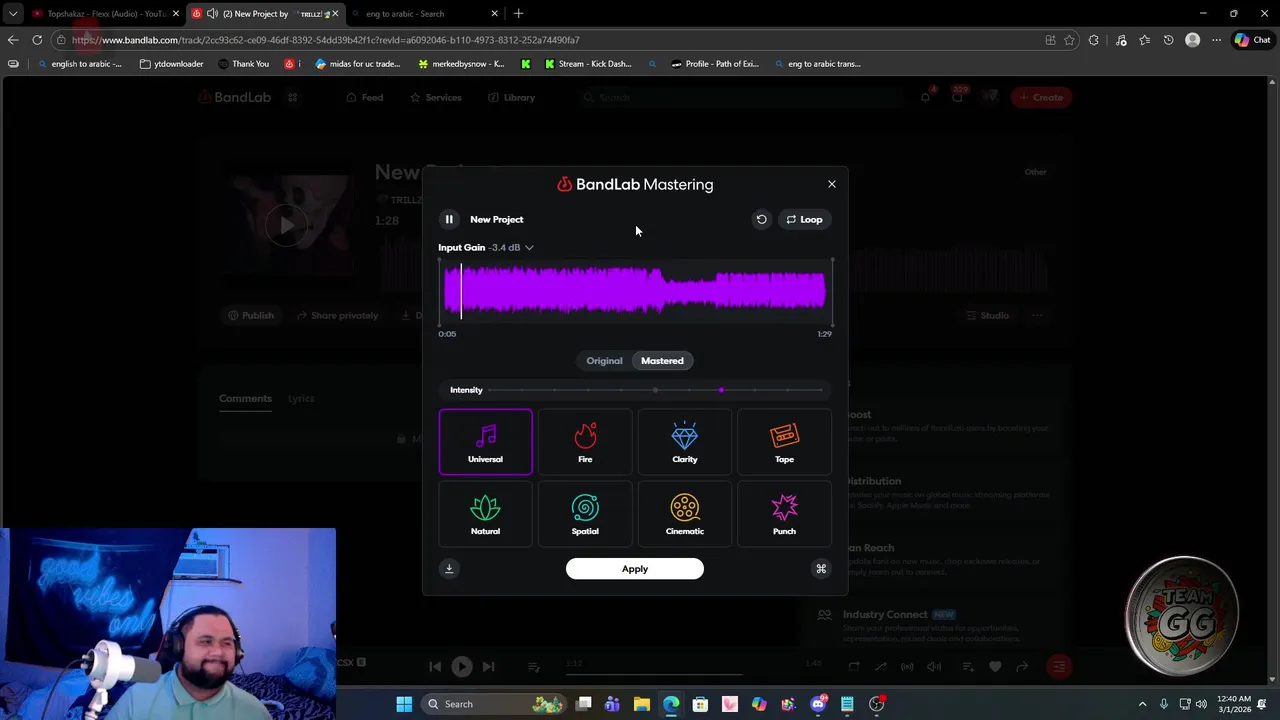Open the Comments tab

tap(245, 398)
